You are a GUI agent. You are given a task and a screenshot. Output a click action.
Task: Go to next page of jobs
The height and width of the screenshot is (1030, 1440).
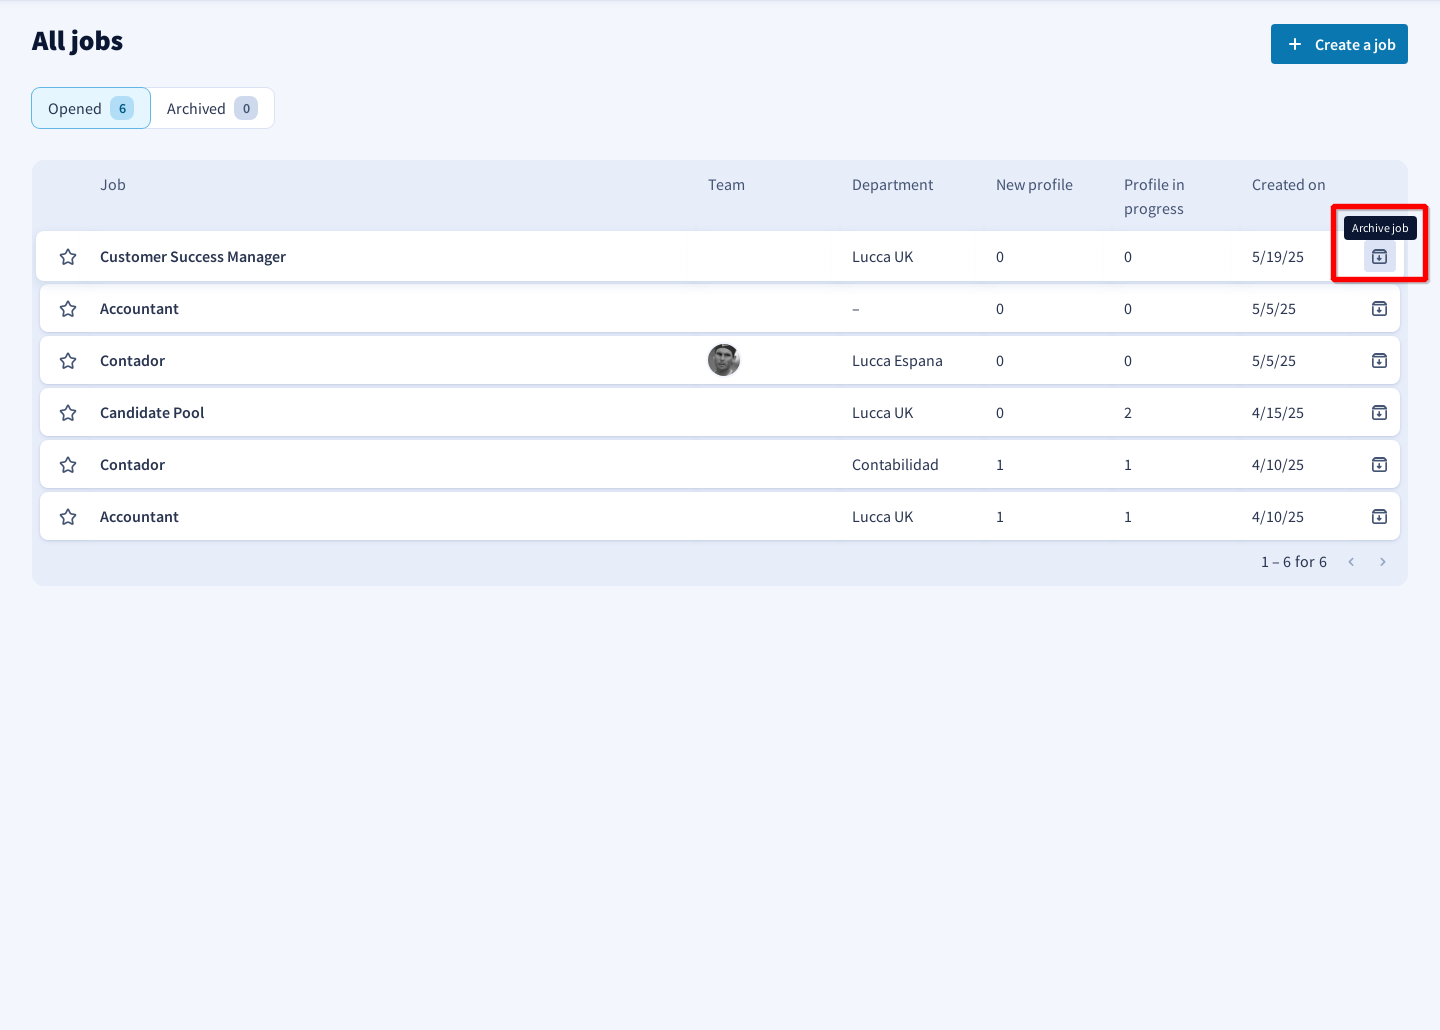(1383, 562)
